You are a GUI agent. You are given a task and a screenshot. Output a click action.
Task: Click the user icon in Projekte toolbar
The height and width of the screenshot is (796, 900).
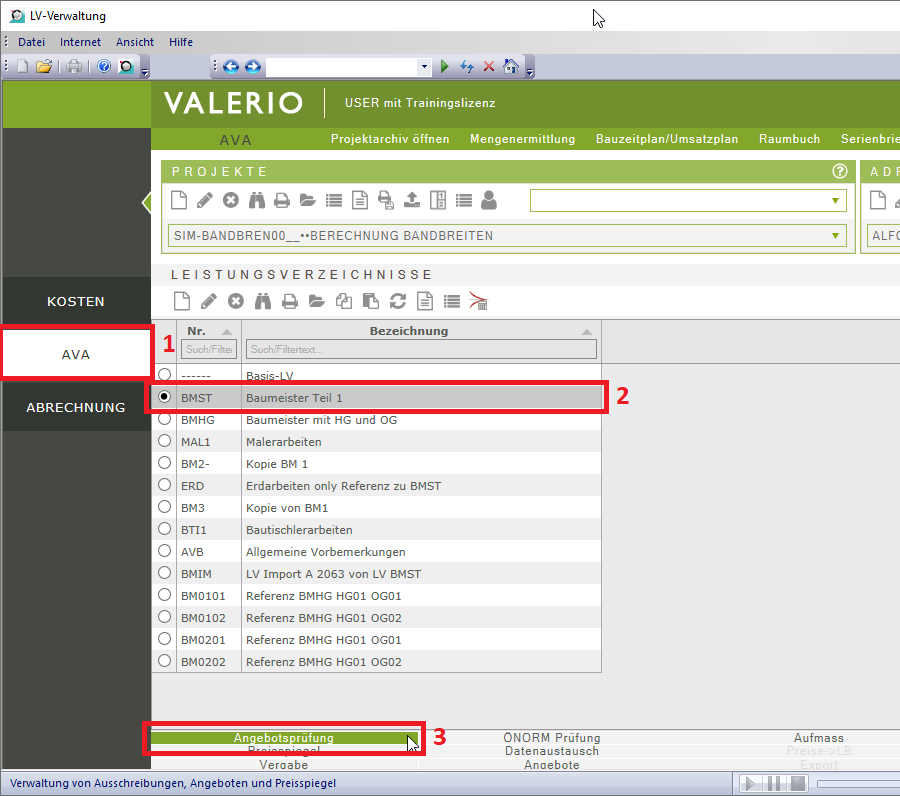click(489, 200)
